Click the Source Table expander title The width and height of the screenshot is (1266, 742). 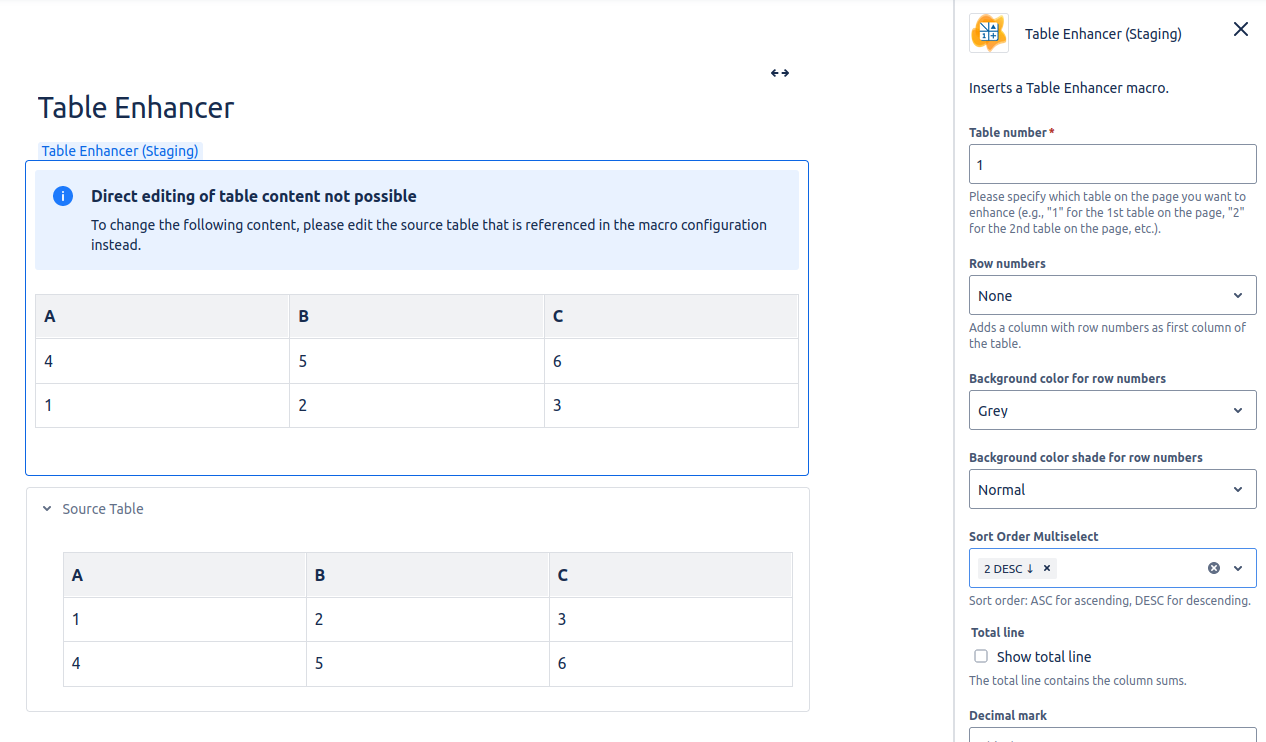(103, 509)
